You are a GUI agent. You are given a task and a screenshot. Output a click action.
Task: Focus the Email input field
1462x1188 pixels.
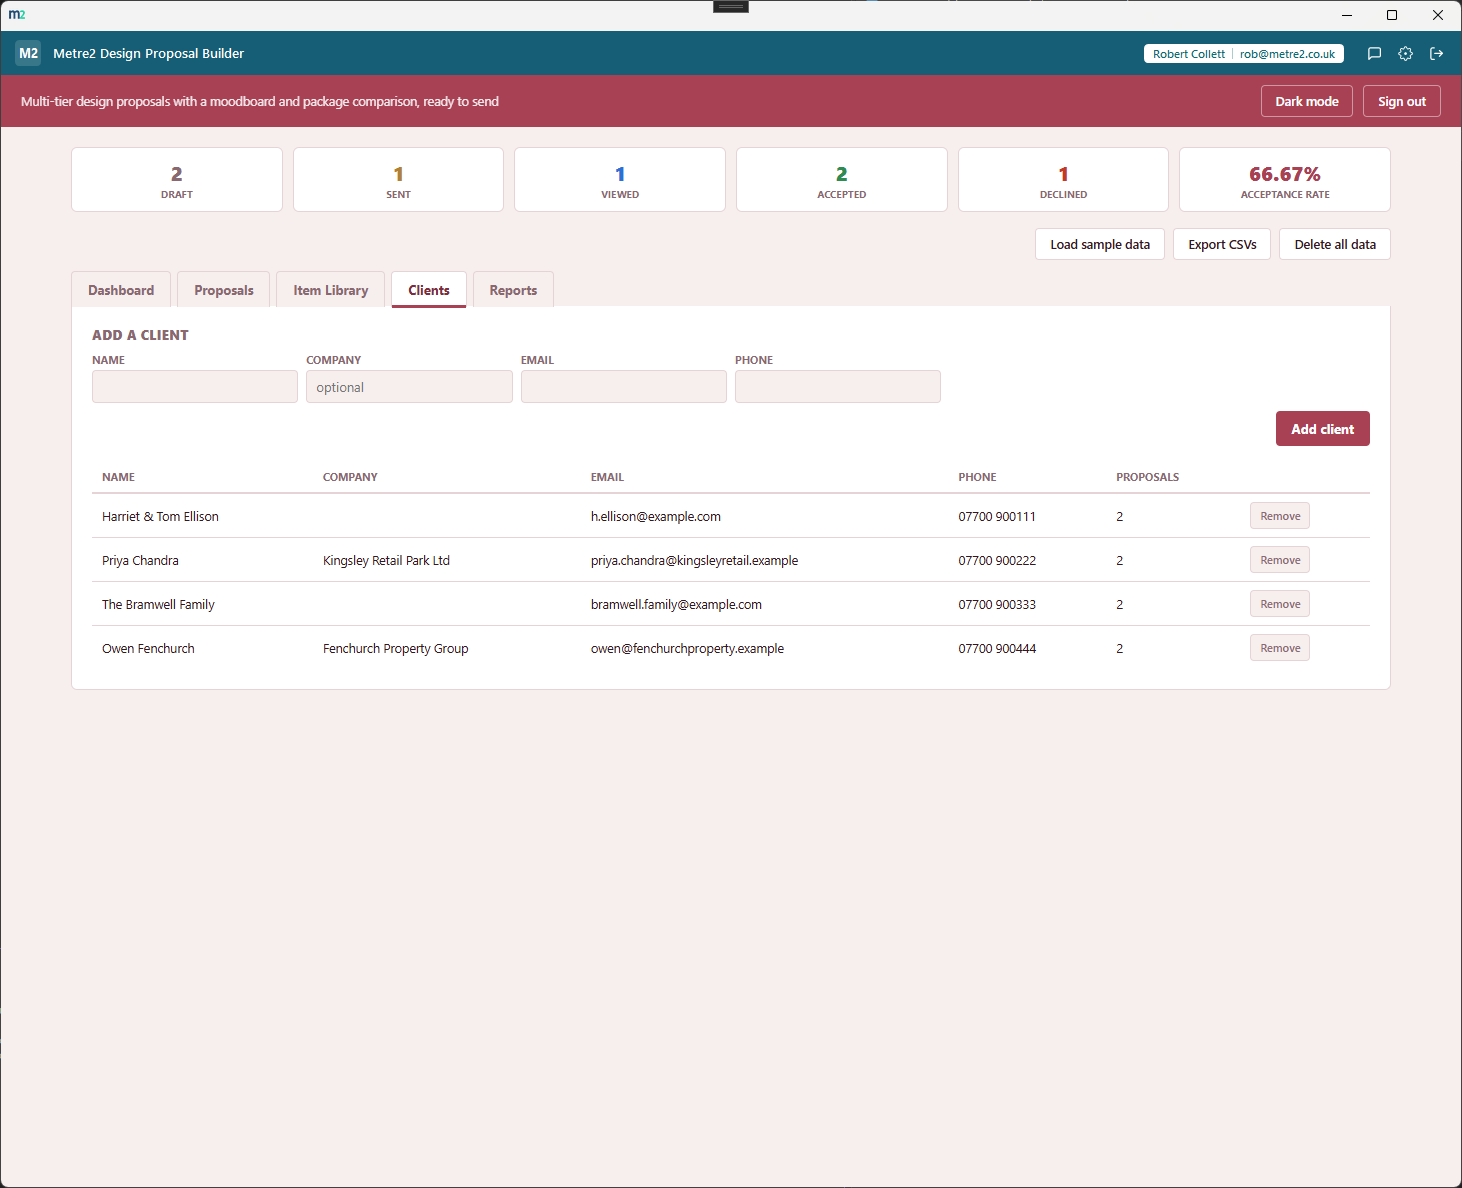point(624,387)
